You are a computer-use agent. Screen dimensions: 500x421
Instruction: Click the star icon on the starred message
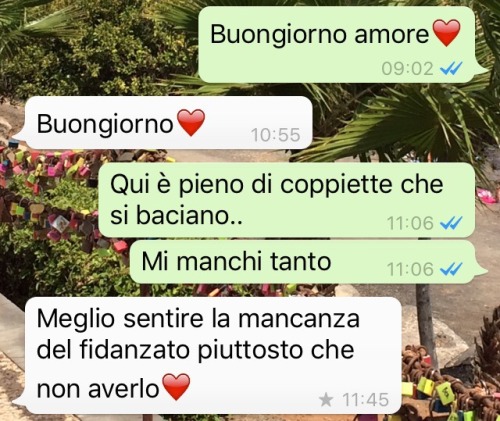[326, 399]
